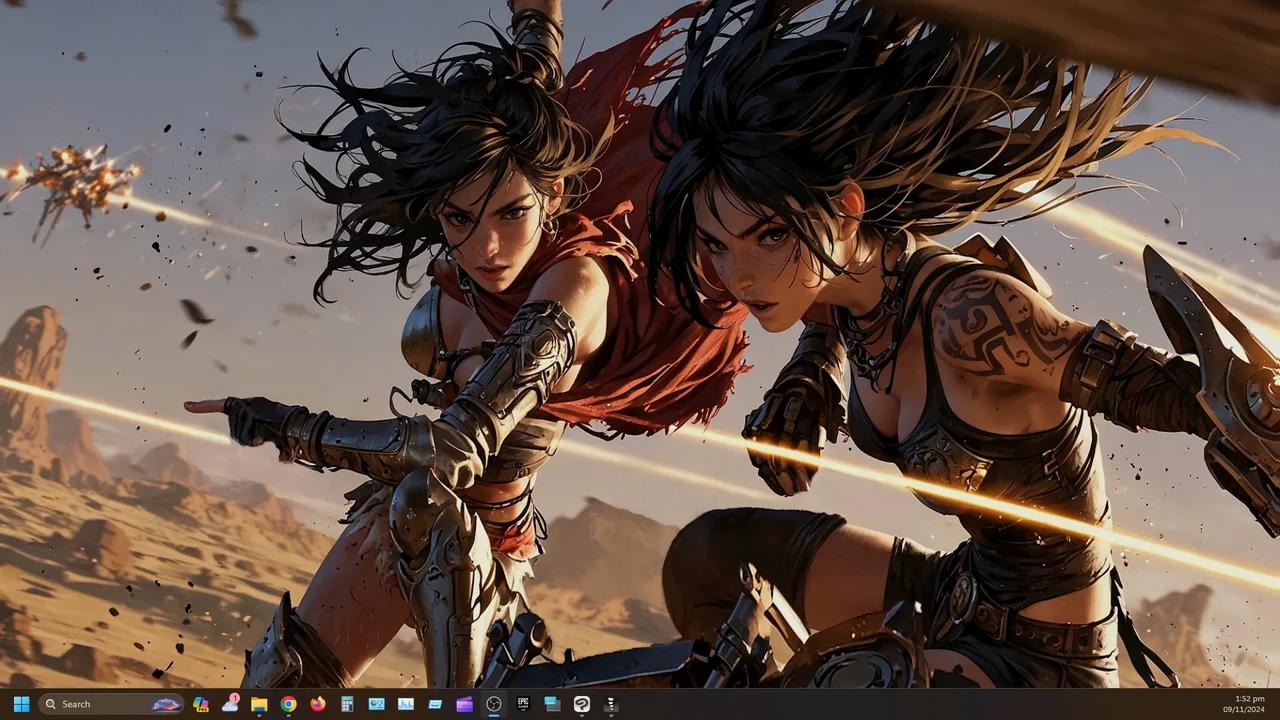Open File Explorer from the taskbar
This screenshot has height=720, width=1280.
click(259, 704)
